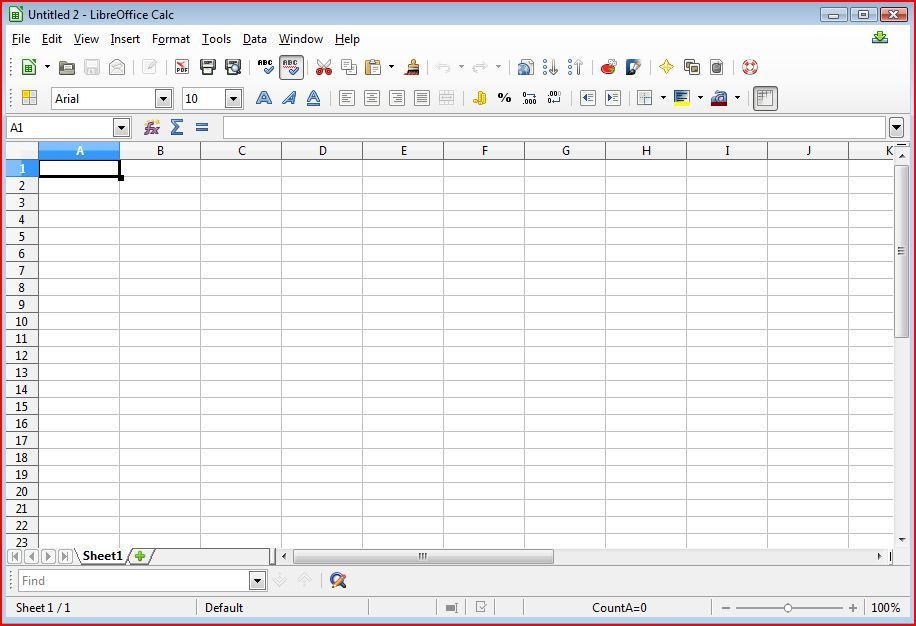Image resolution: width=916 pixels, height=626 pixels.
Task: Open the Function Wizard
Action: pyautogui.click(x=152, y=127)
